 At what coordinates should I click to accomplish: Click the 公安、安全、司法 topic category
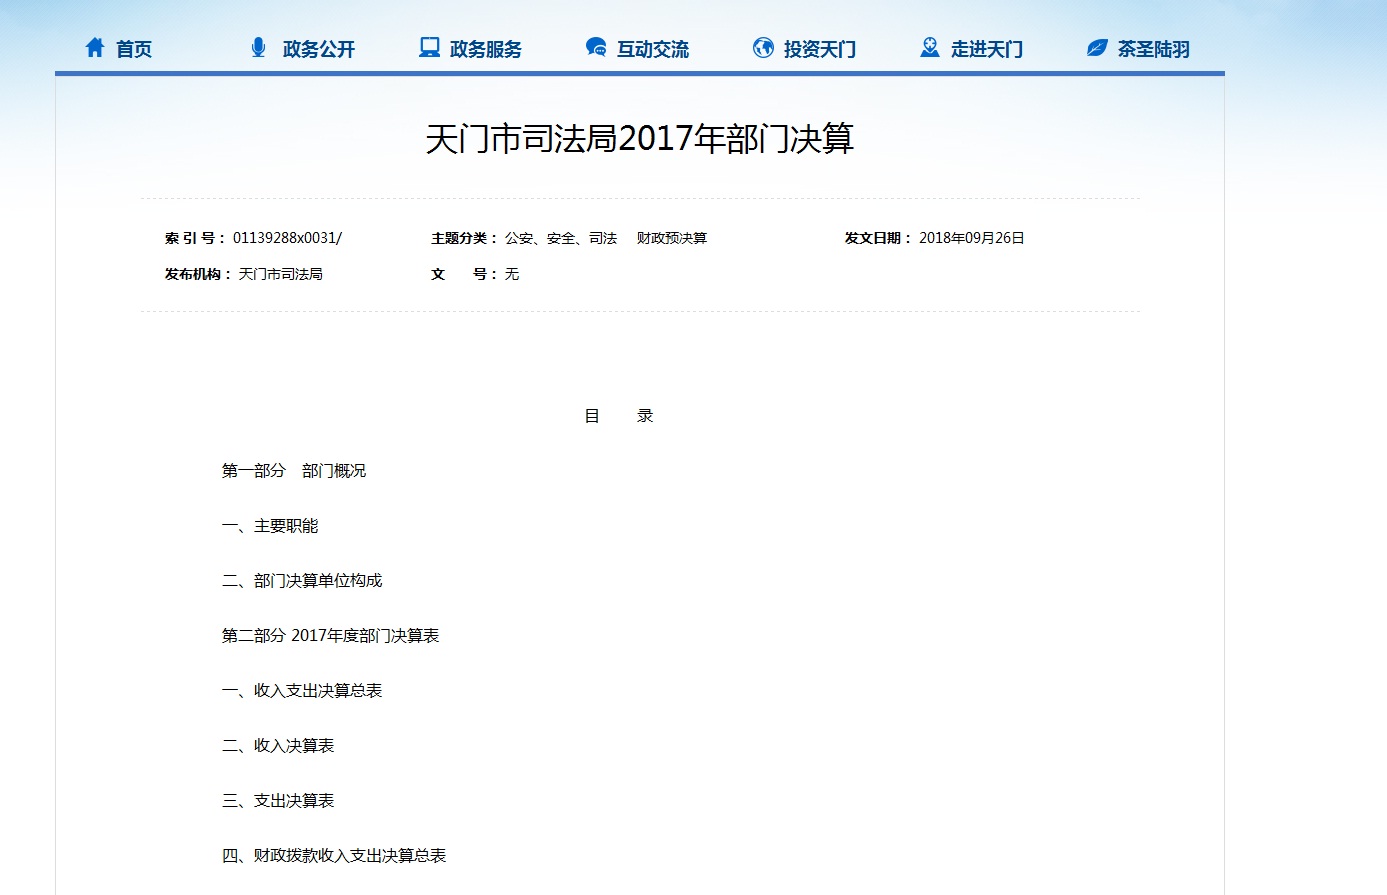[561, 238]
